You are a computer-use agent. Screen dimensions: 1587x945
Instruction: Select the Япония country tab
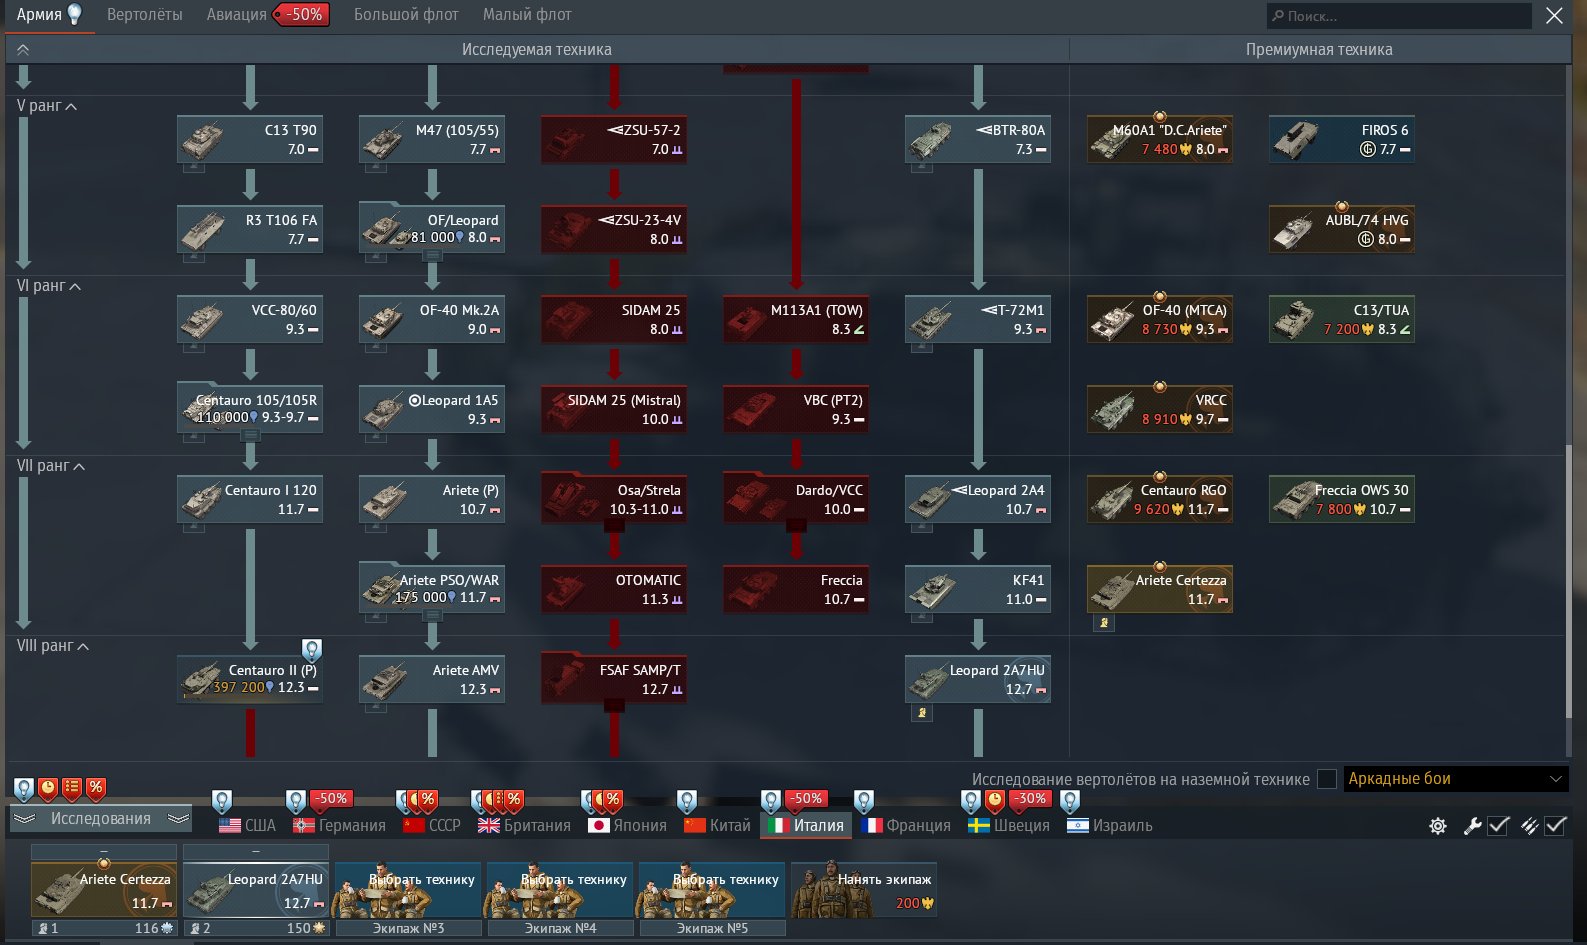[628, 826]
